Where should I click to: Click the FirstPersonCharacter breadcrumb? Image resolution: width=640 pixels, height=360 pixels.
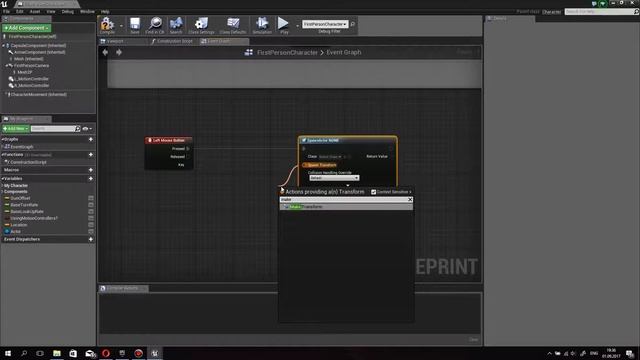(287, 52)
